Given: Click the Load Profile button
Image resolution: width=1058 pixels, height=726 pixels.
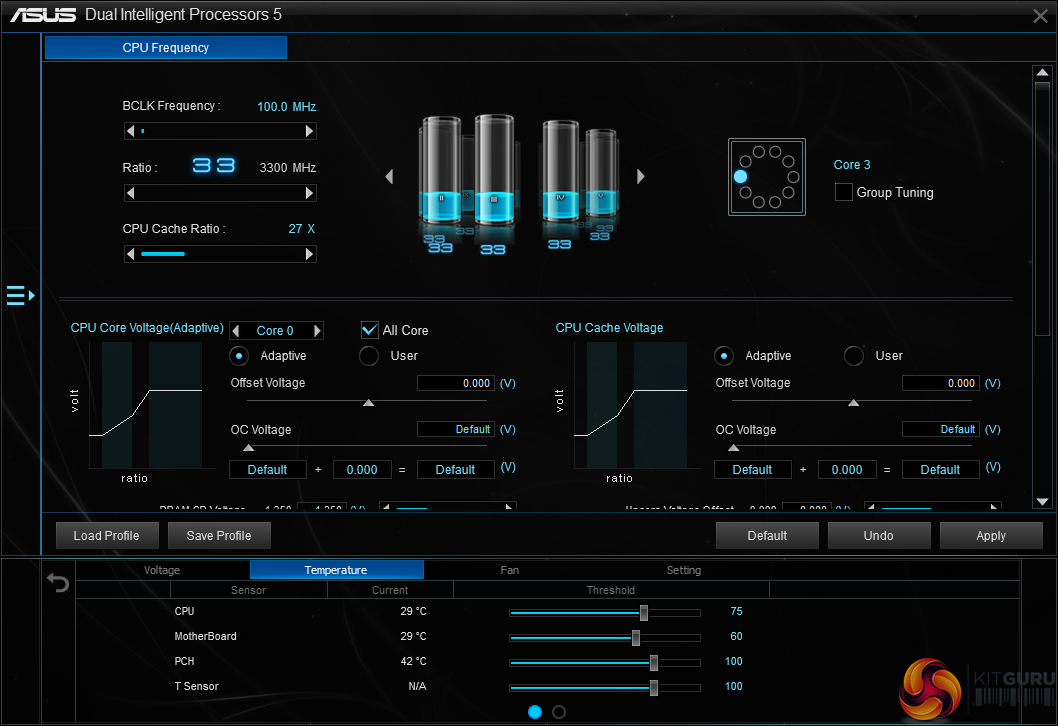Looking at the screenshot, I should click(x=106, y=535).
